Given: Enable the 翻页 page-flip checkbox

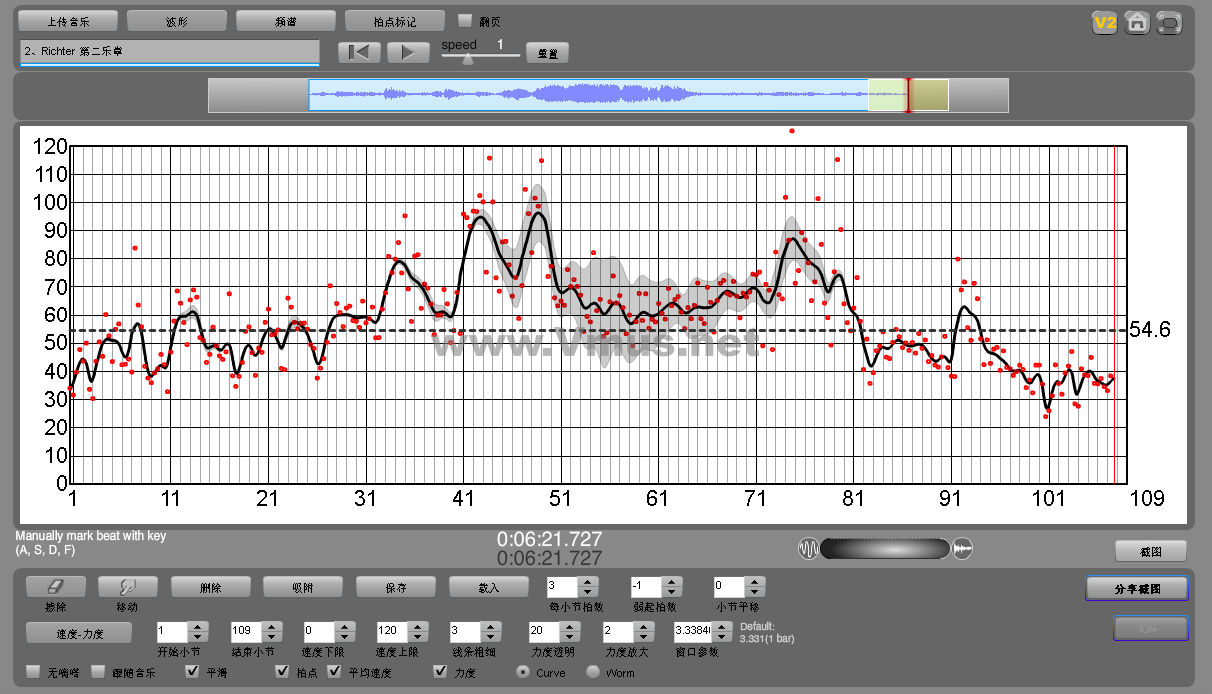Looking at the screenshot, I should pos(464,20).
